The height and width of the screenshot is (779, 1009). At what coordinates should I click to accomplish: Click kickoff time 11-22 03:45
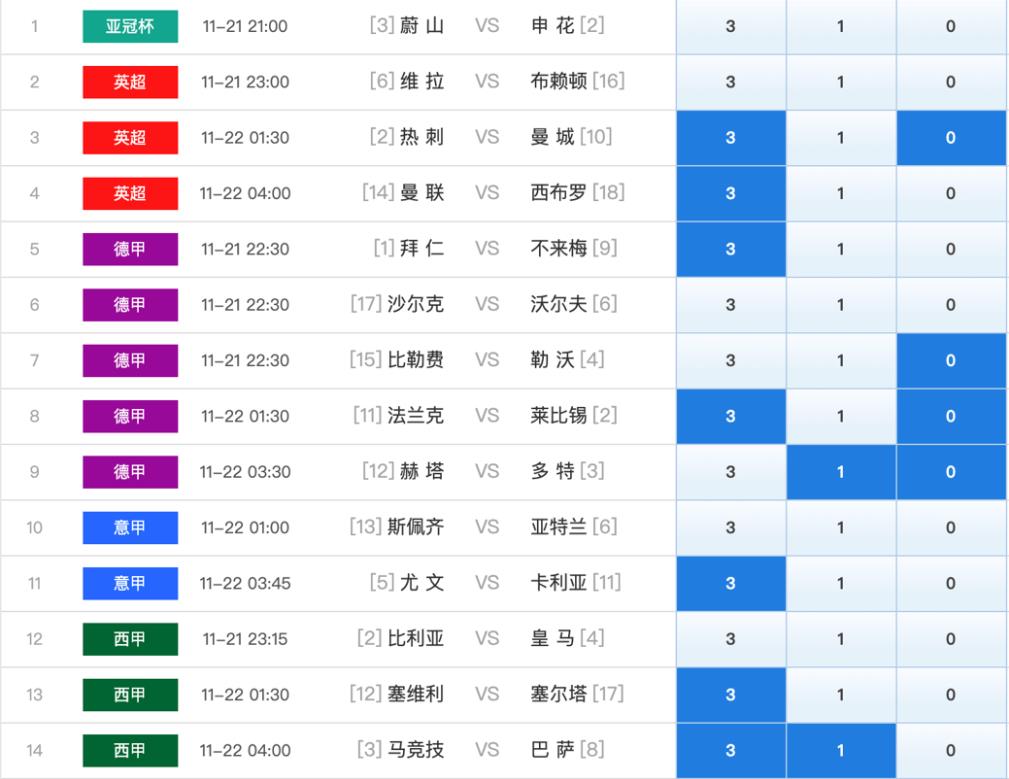245,583
